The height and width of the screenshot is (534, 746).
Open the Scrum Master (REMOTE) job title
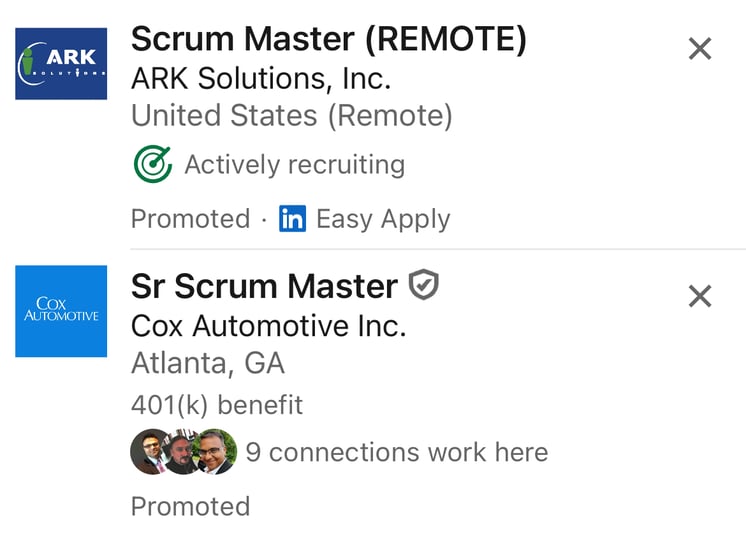[328, 40]
